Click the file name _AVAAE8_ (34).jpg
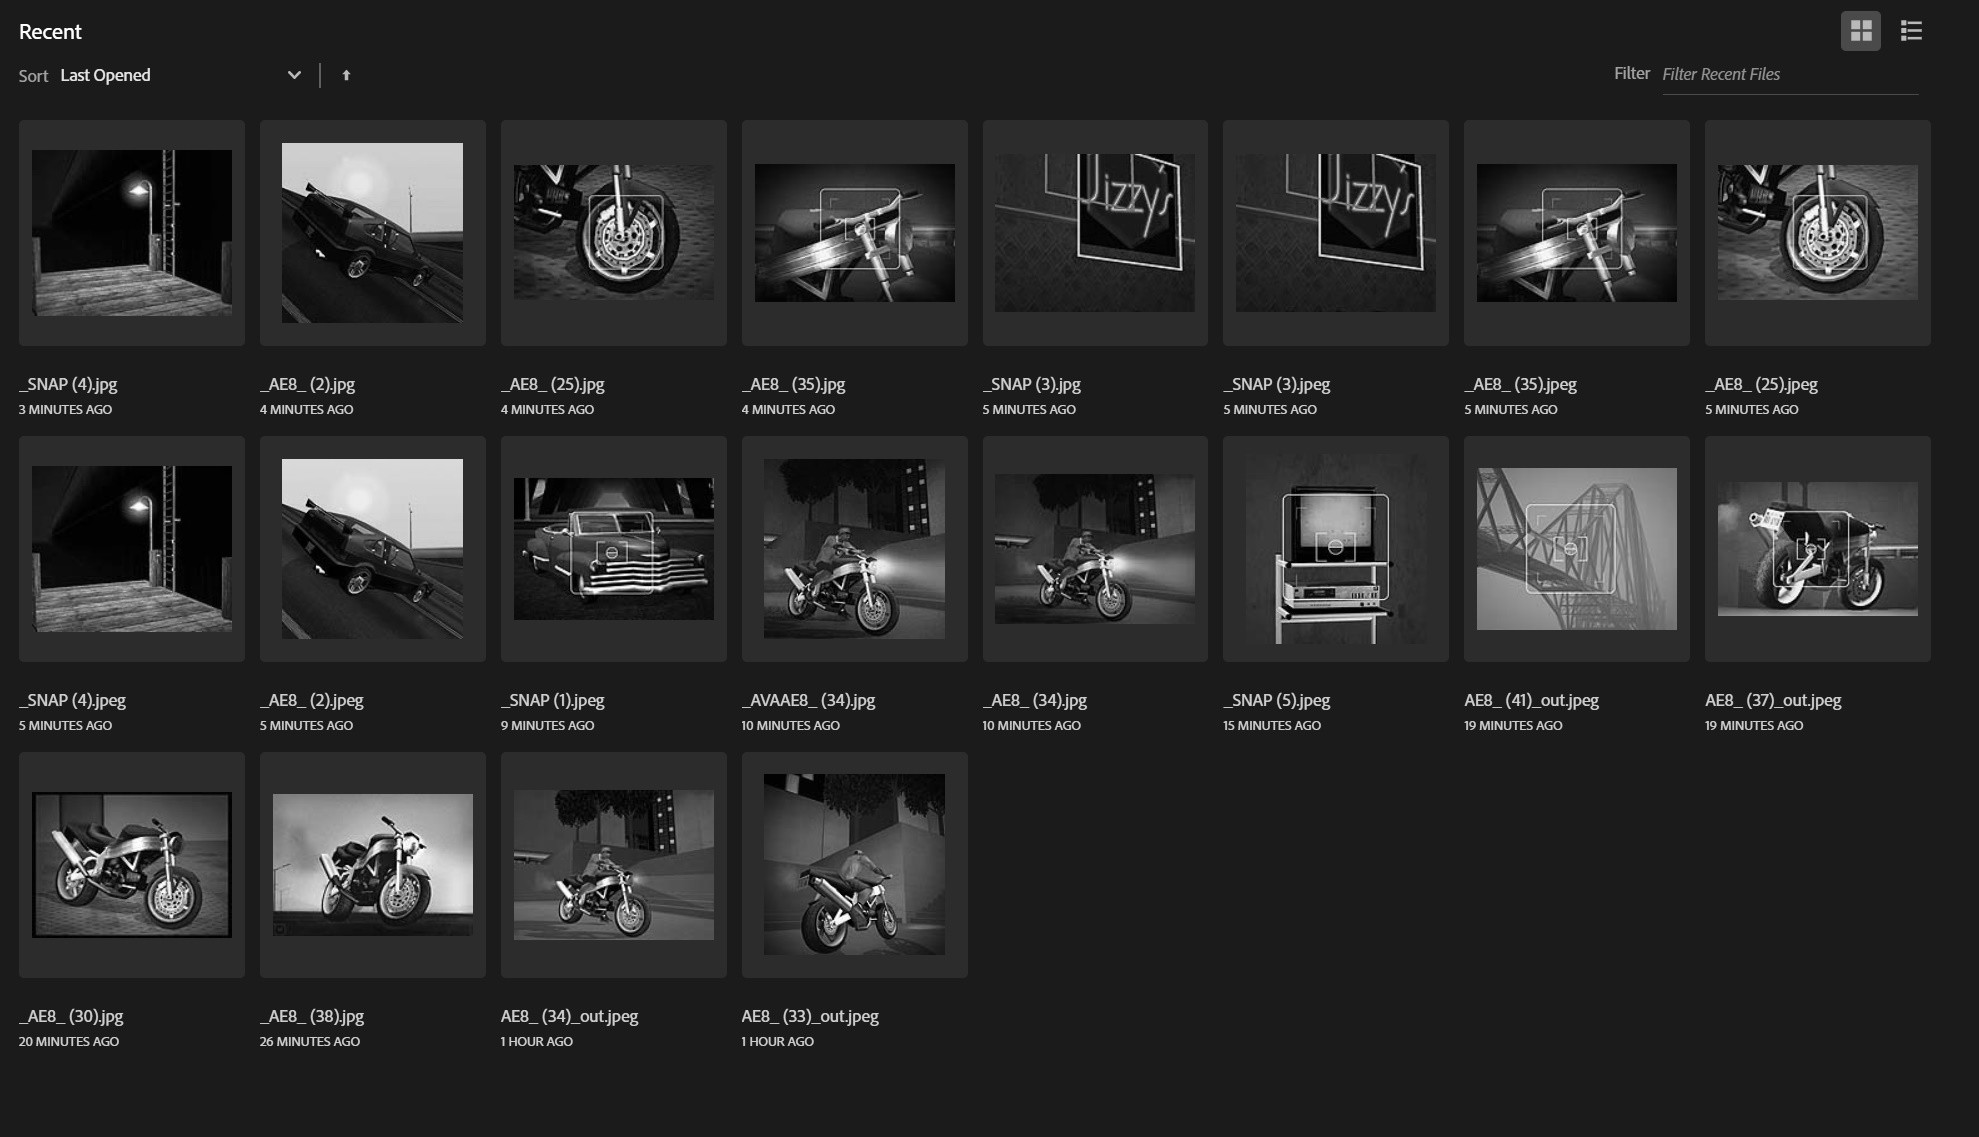The height and width of the screenshot is (1137, 1979). (808, 700)
